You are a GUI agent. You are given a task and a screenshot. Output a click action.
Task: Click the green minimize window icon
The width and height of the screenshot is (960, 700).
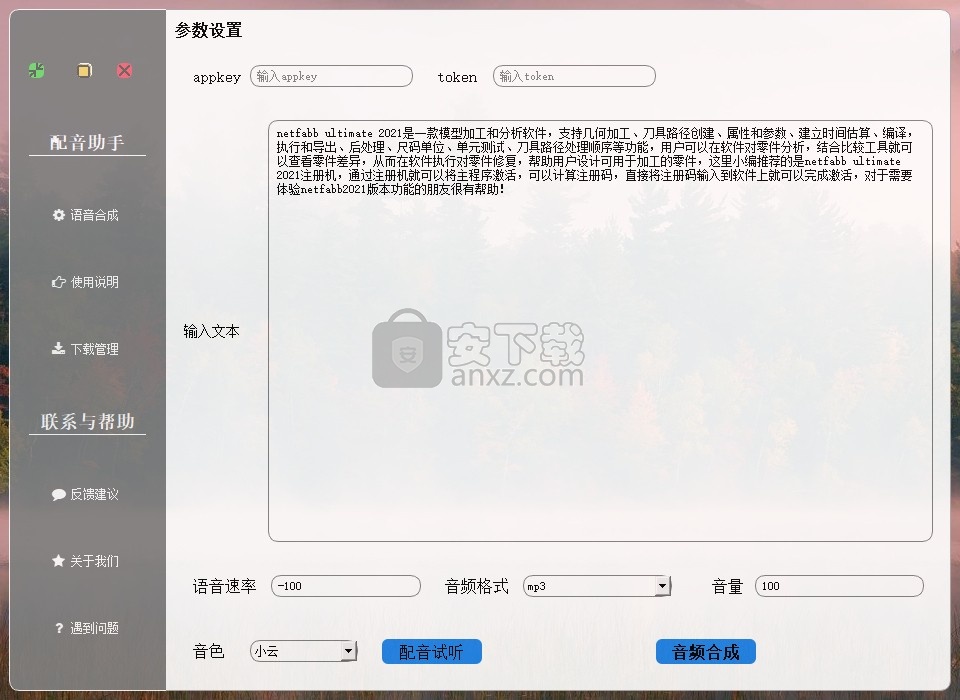pos(37,70)
